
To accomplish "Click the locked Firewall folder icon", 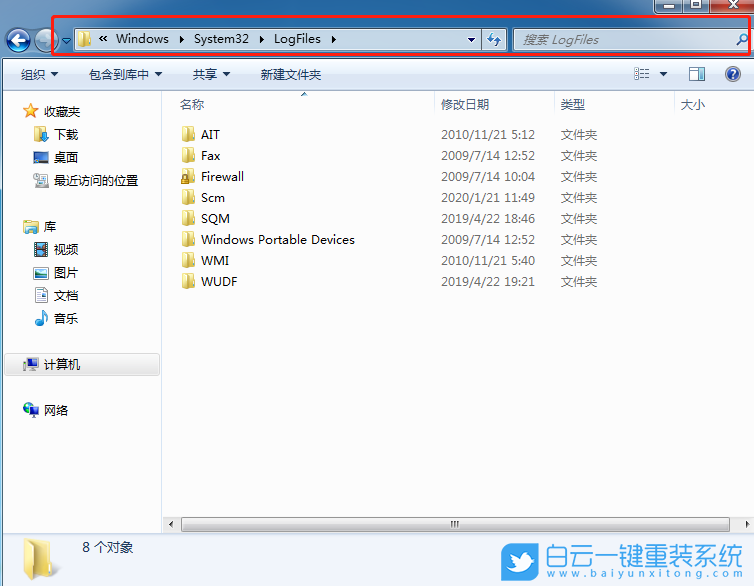I will tap(188, 176).
